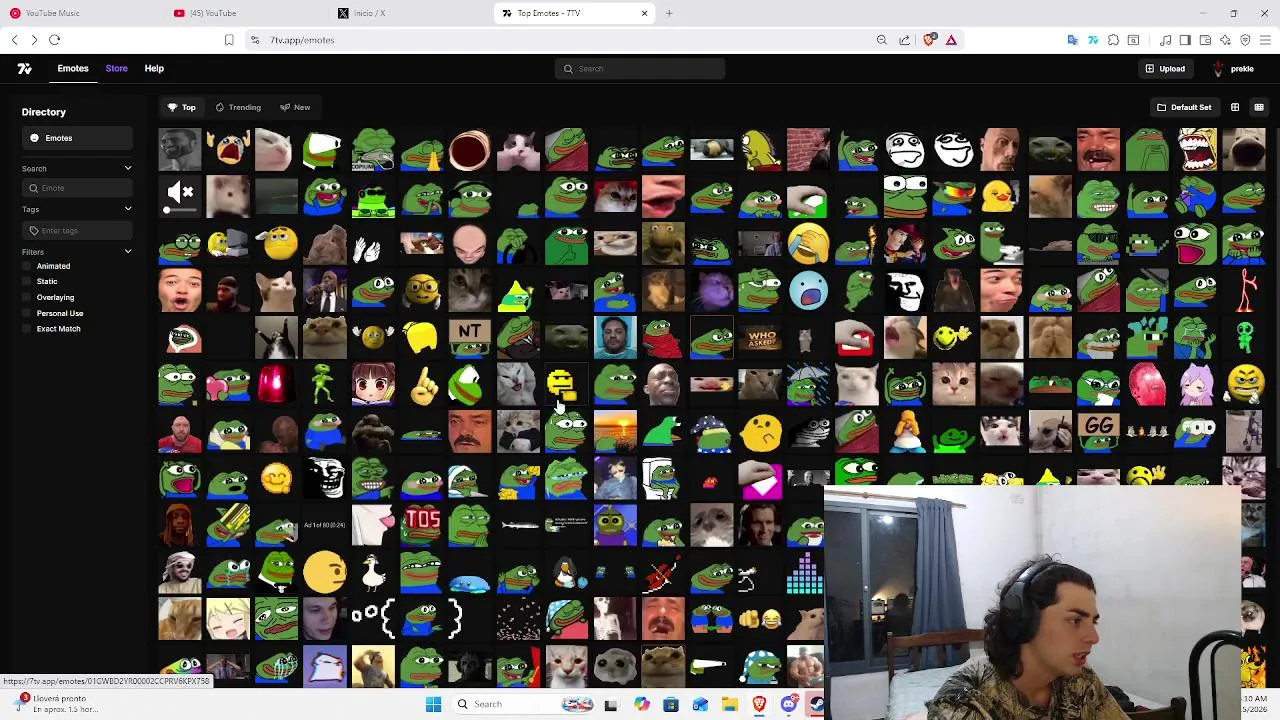
Task: Open the browser hamburger menu
Action: [x=1265, y=40]
